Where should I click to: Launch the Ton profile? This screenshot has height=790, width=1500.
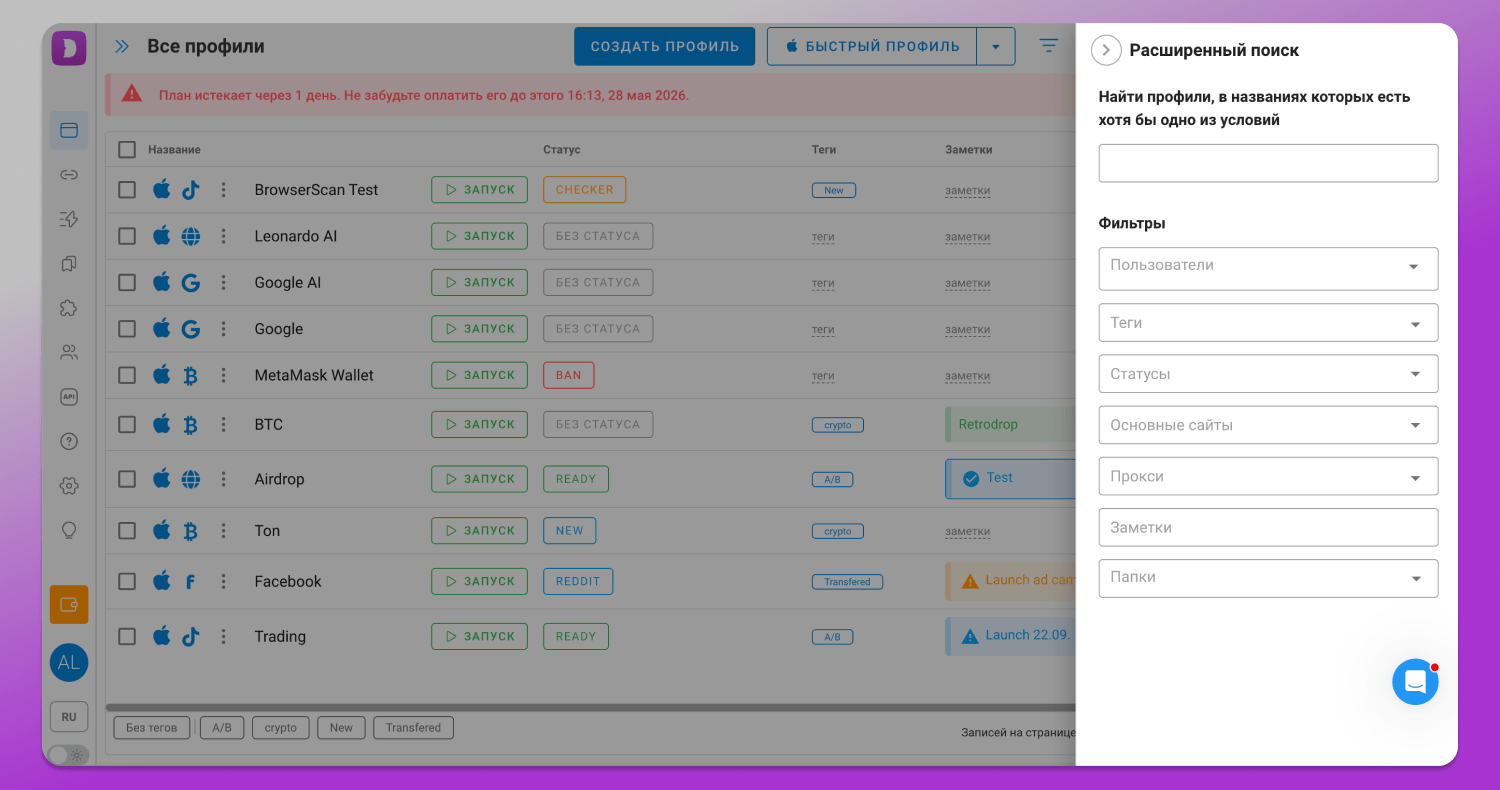click(x=479, y=530)
